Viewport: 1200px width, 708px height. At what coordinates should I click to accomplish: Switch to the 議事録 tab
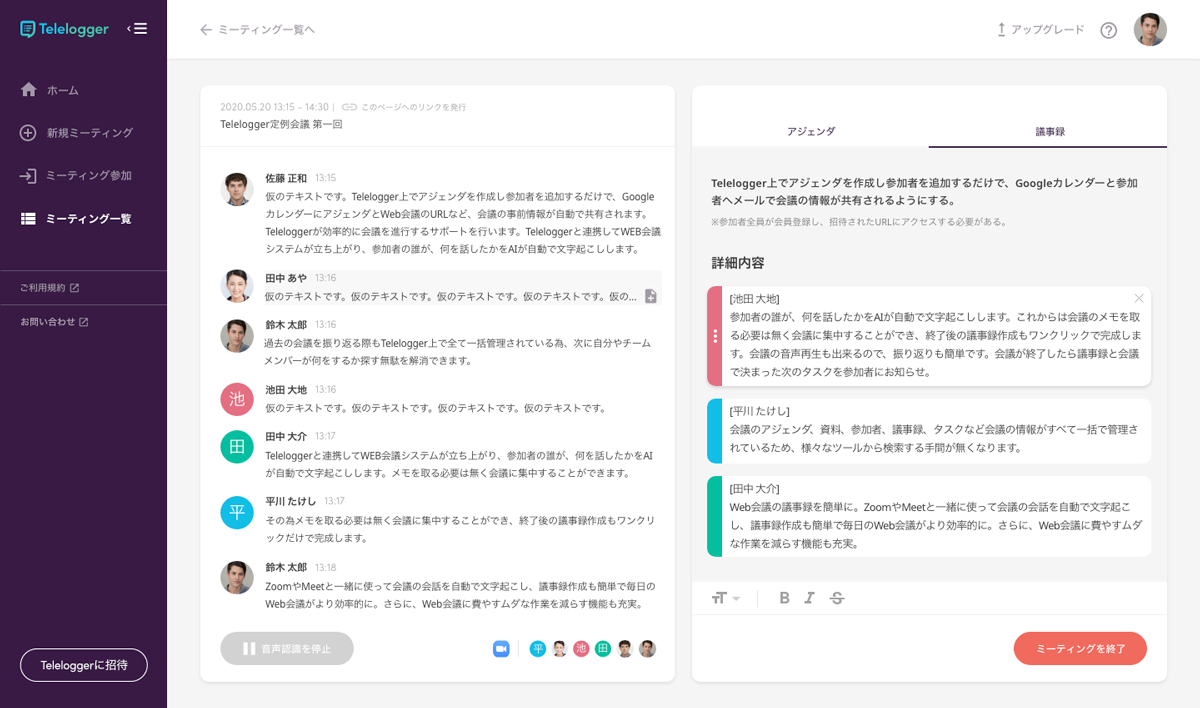pyautogui.click(x=1048, y=131)
